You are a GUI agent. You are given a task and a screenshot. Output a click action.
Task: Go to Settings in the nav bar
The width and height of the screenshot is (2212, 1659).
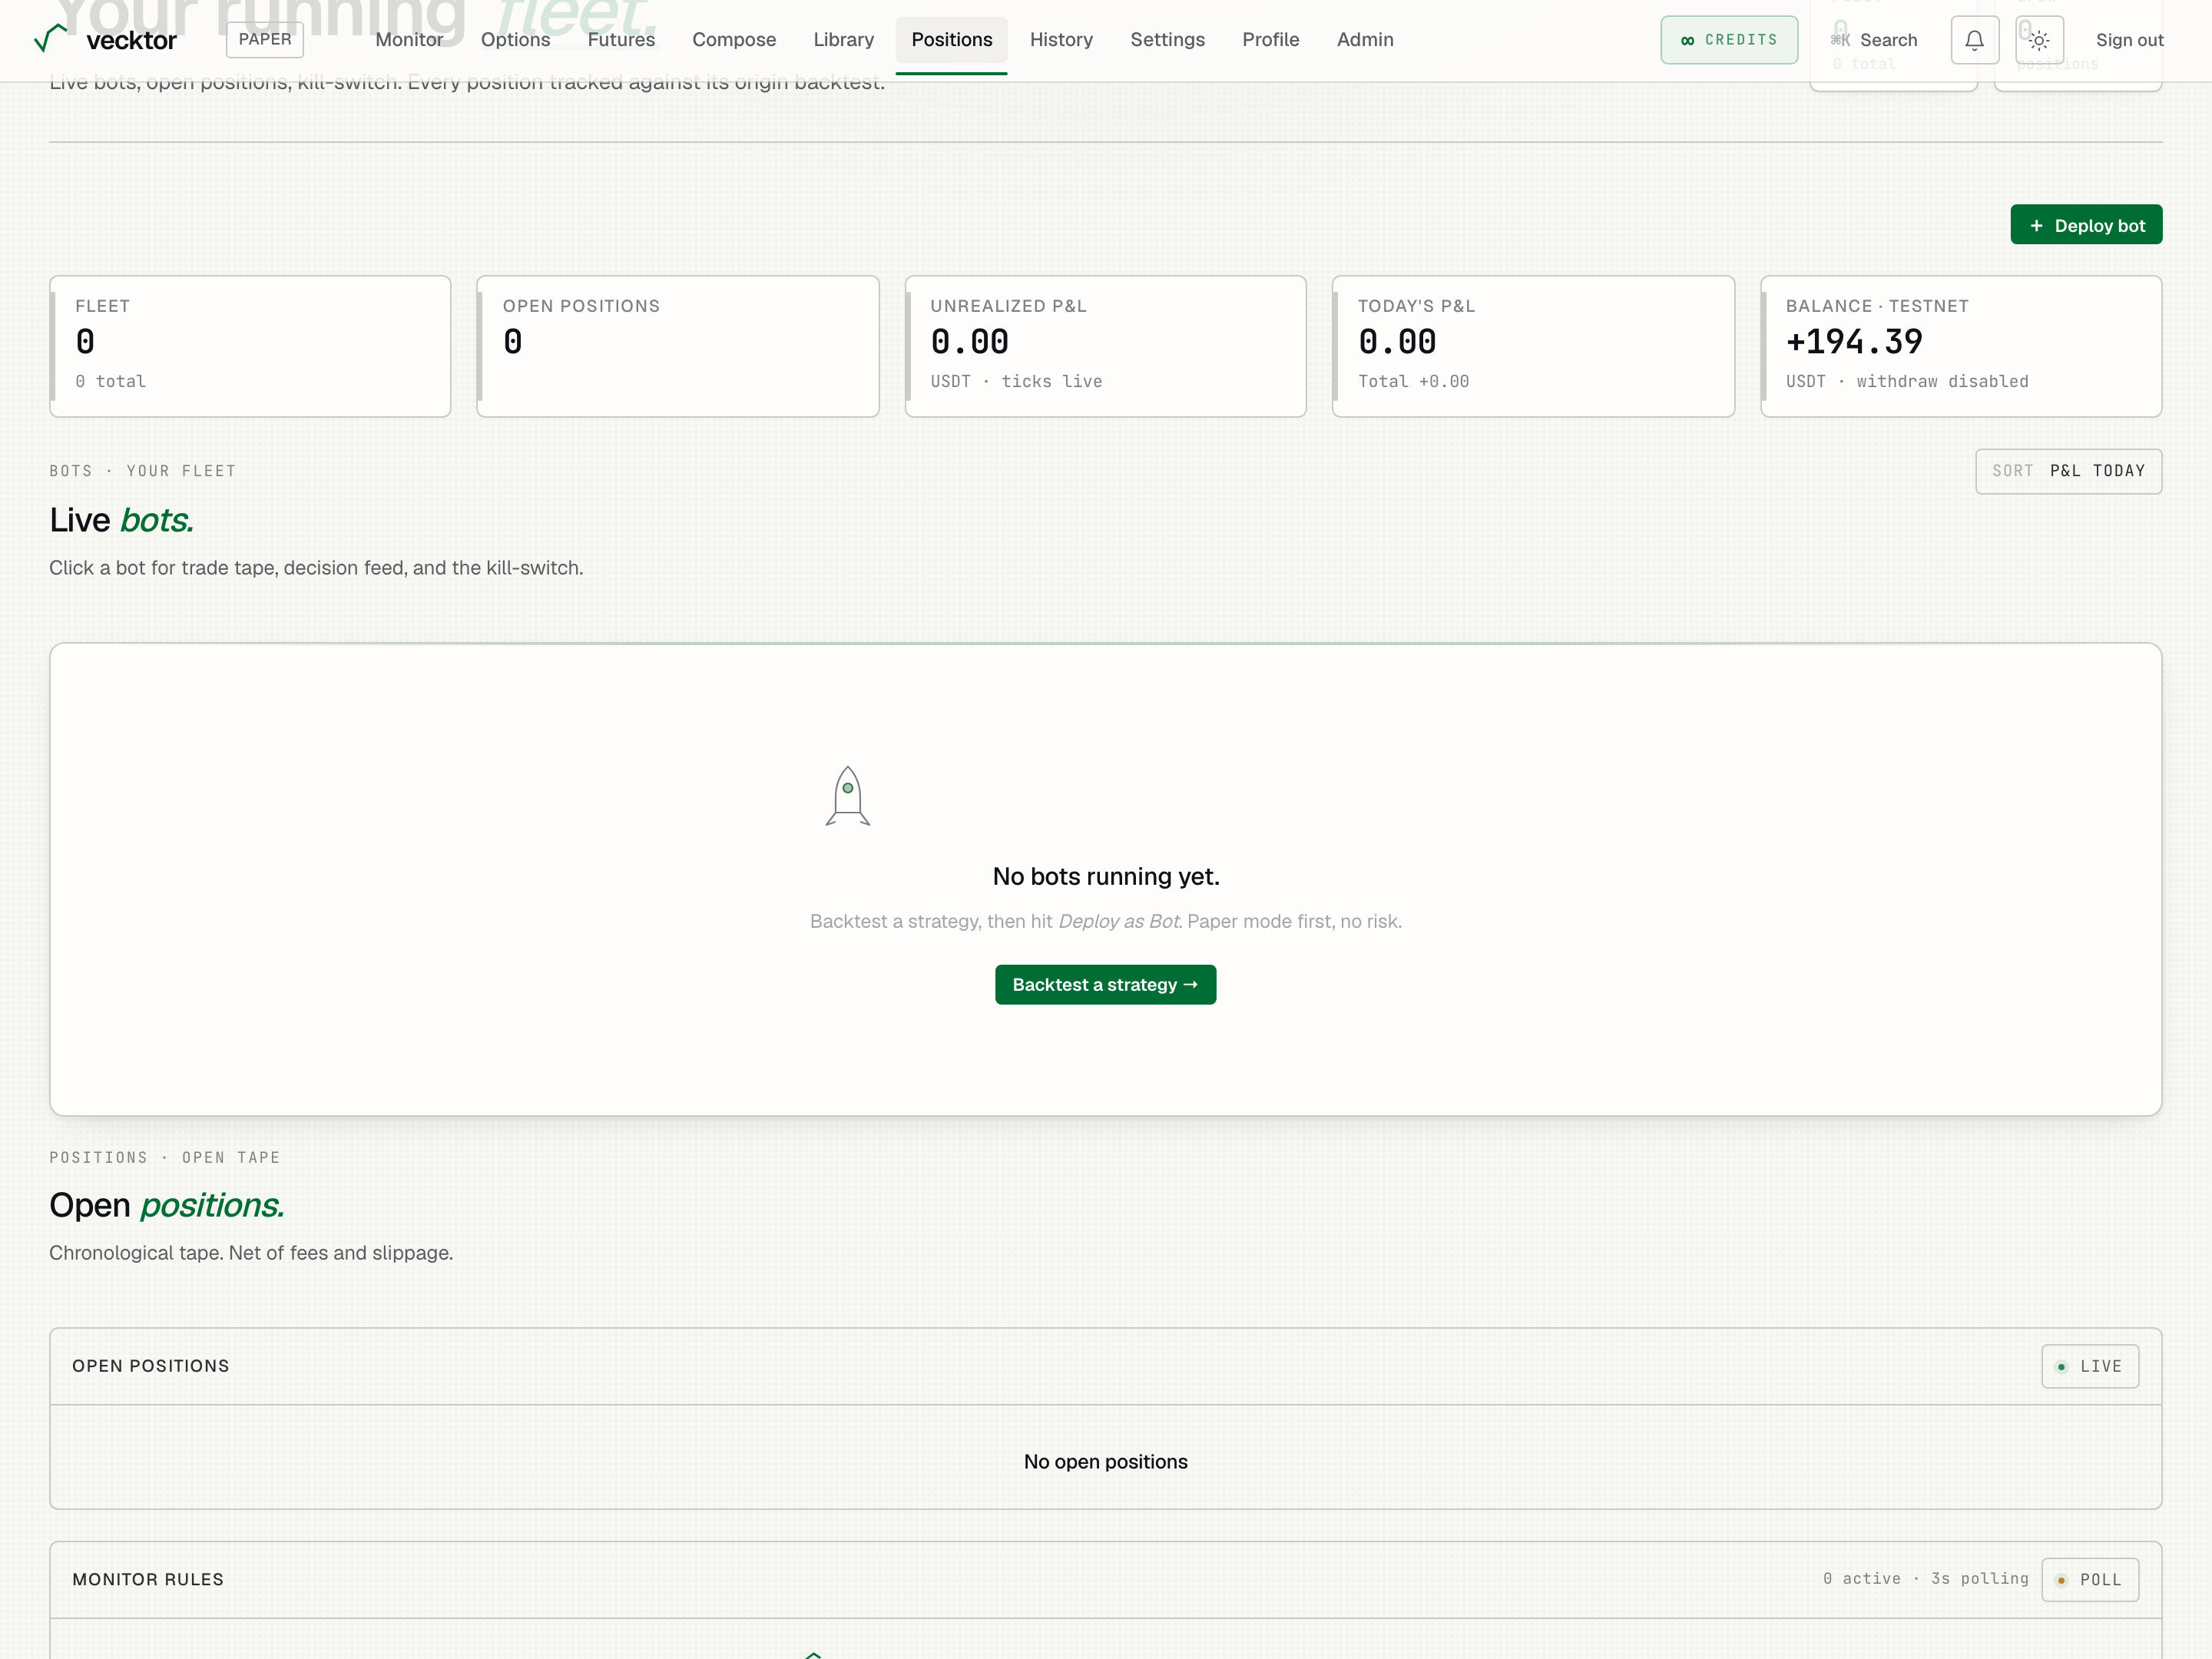click(x=1167, y=40)
